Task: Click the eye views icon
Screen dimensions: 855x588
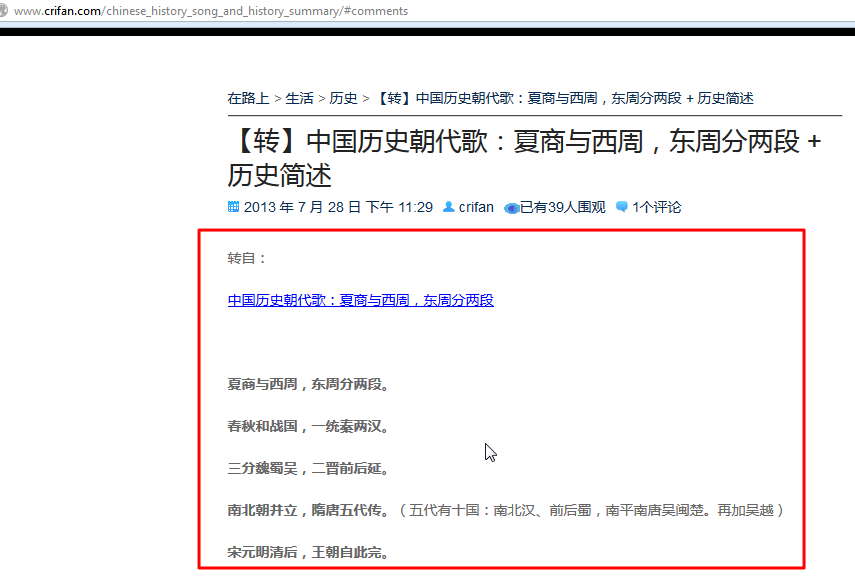Action: point(511,208)
